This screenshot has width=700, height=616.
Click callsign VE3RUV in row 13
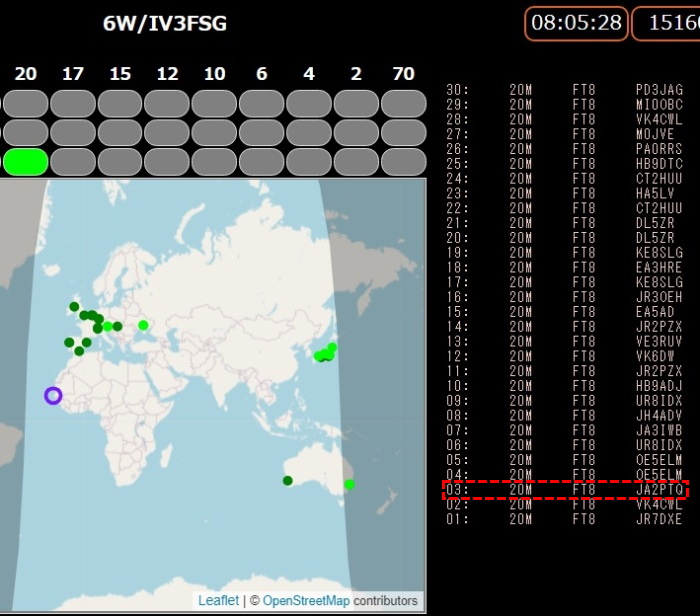(659, 341)
